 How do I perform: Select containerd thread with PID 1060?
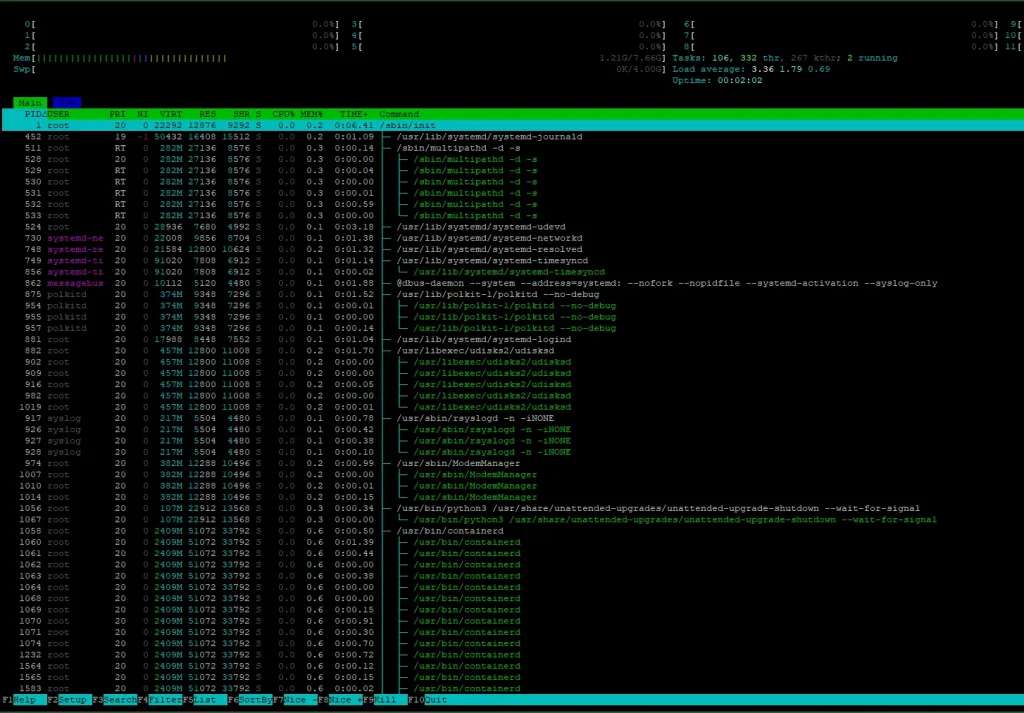512,543
